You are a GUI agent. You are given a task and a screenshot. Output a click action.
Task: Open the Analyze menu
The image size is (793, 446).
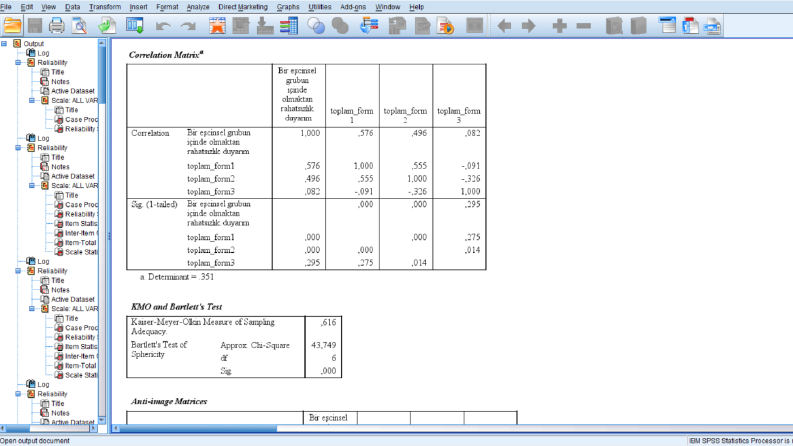pyautogui.click(x=198, y=7)
